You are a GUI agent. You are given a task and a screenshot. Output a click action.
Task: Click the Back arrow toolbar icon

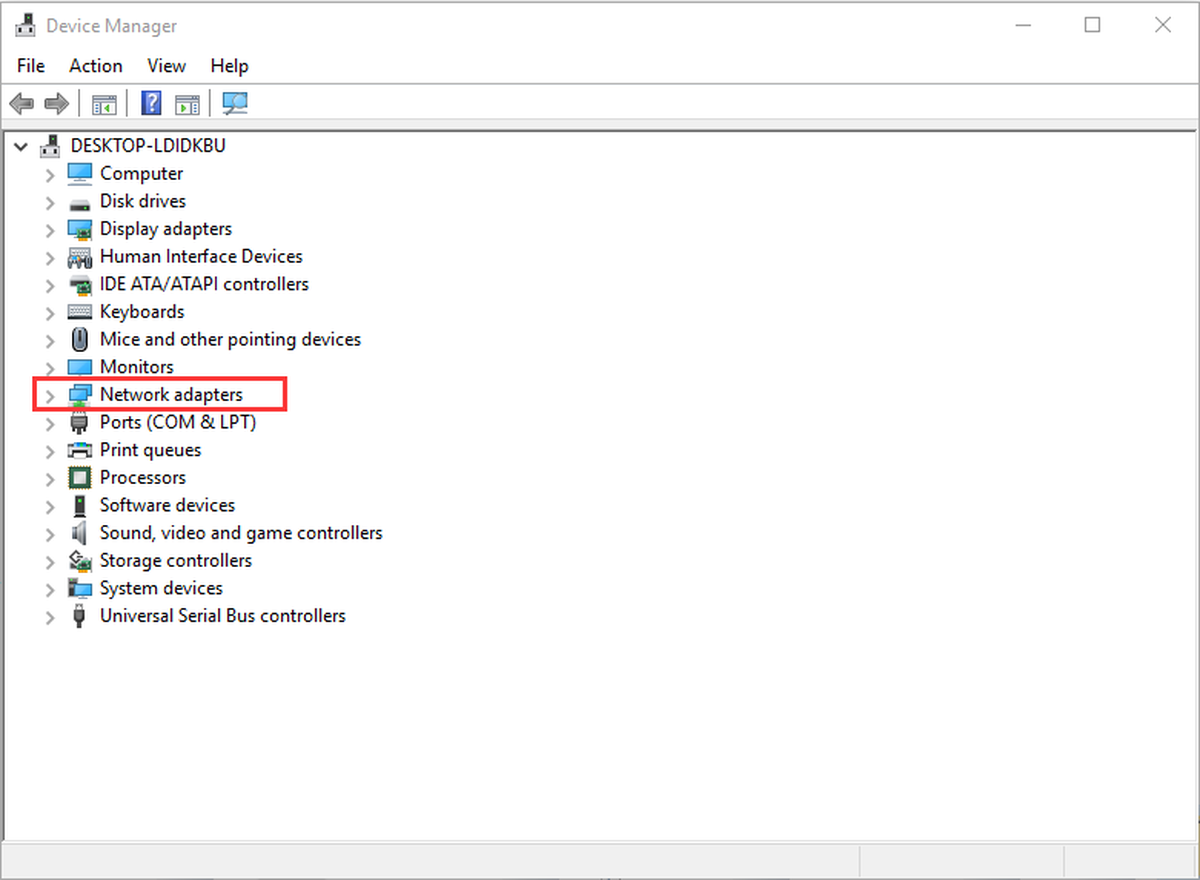[x=22, y=103]
